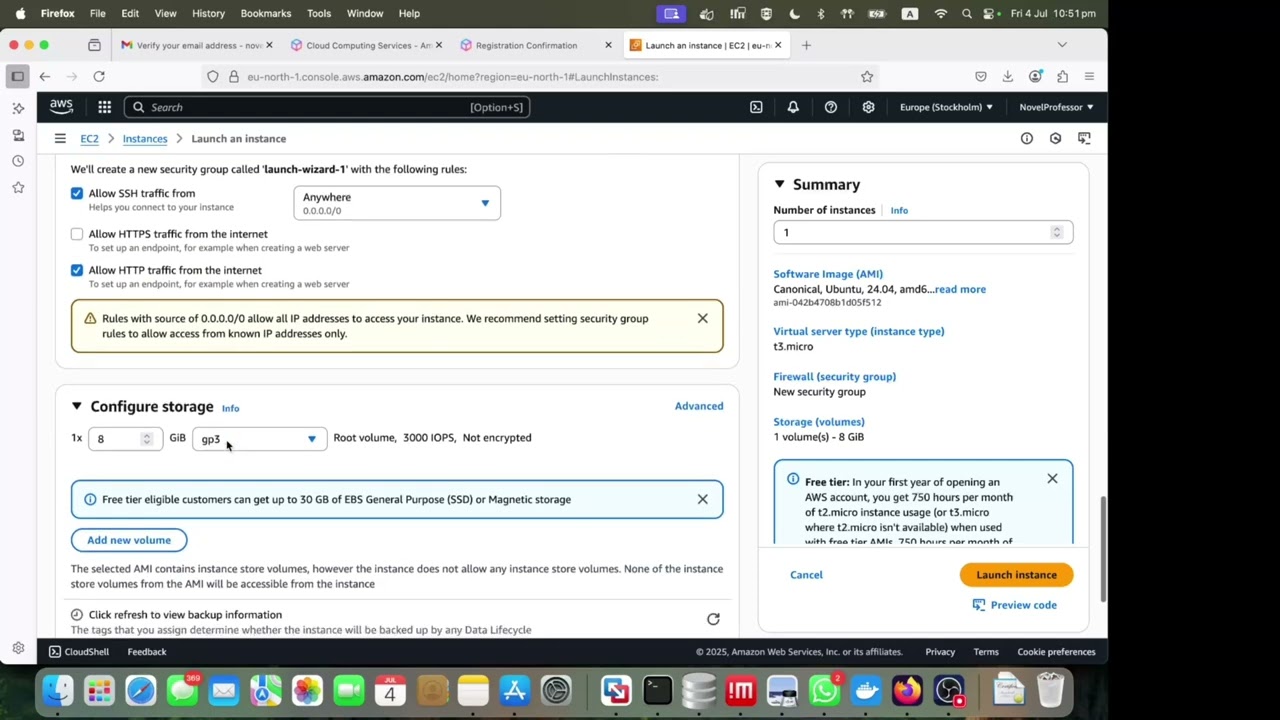Open the Firefox Bookmarks menu

[x=265, y=13]
